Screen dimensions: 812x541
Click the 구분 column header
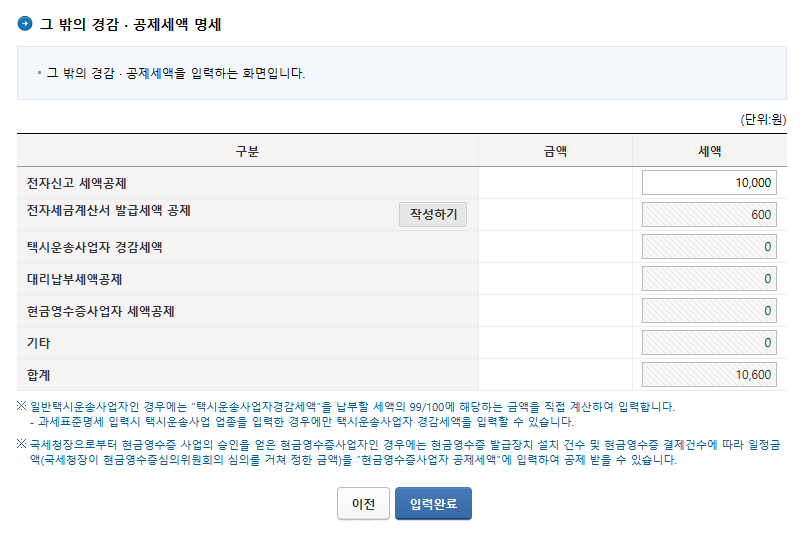coord(248,151)
